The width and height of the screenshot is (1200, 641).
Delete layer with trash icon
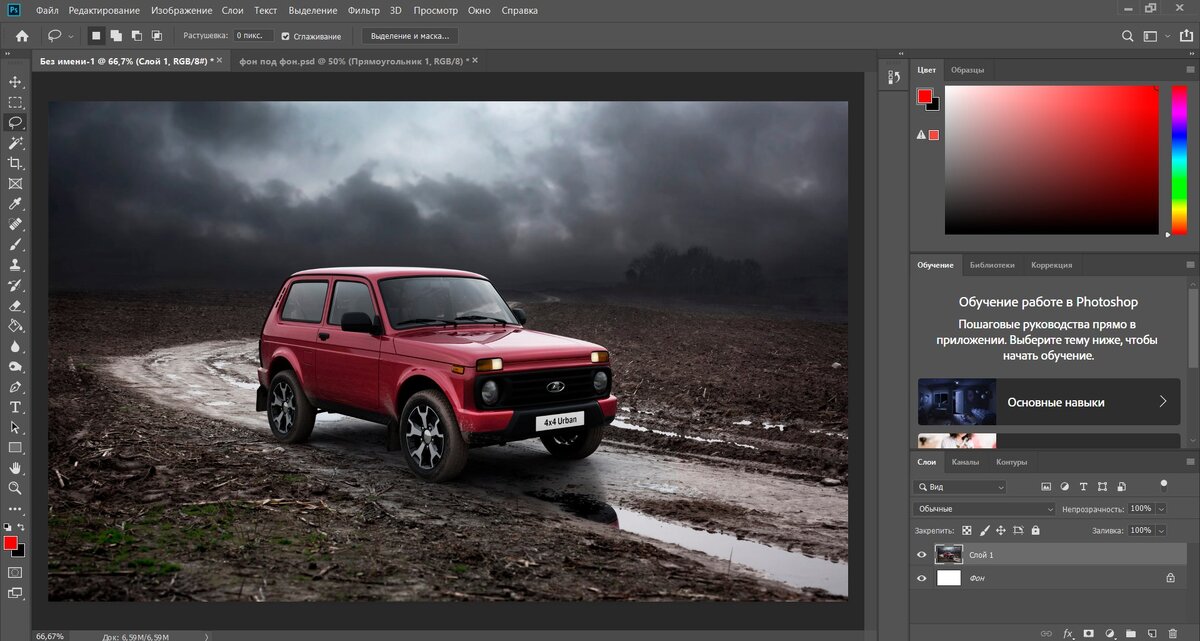pos(1173,633)
